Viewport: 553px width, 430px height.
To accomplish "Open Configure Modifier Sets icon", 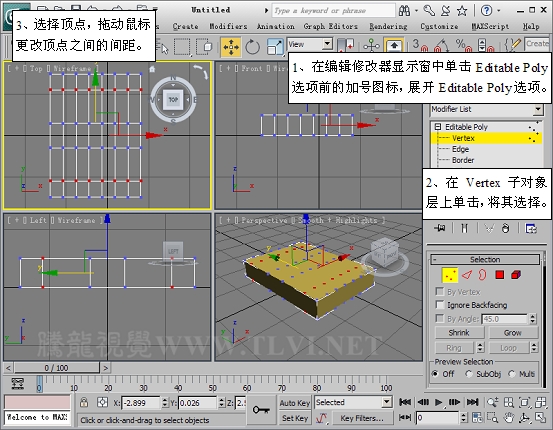I will [531, 228].
